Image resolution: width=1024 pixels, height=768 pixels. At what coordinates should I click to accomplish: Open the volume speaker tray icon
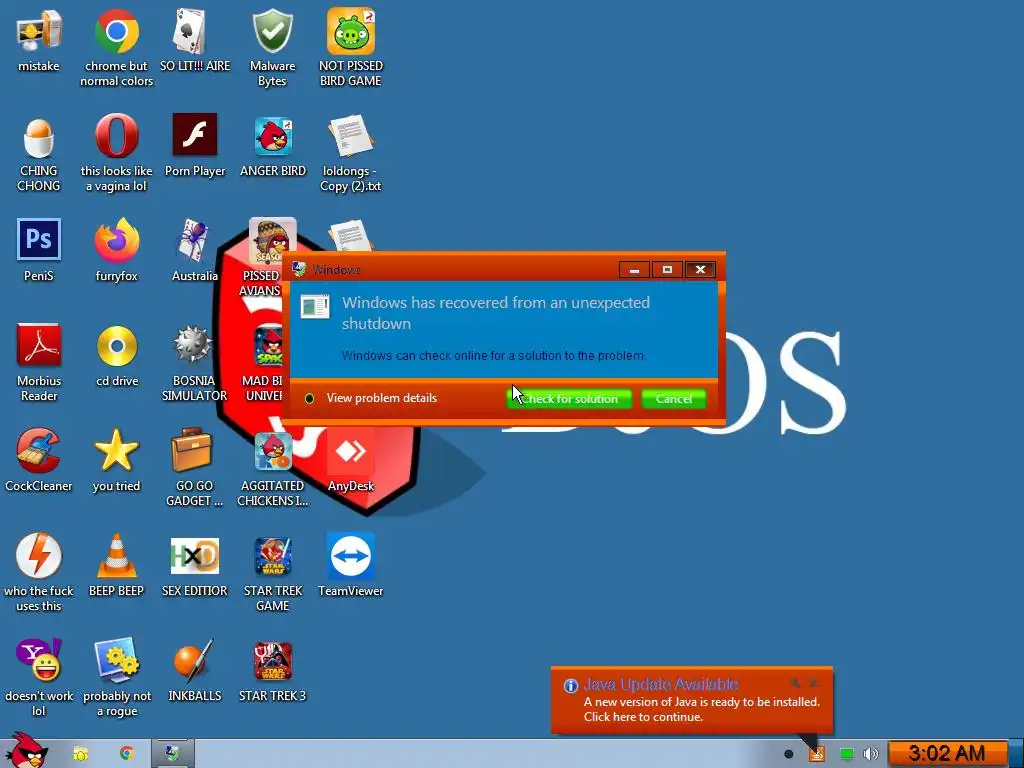(x=871, y=754)
